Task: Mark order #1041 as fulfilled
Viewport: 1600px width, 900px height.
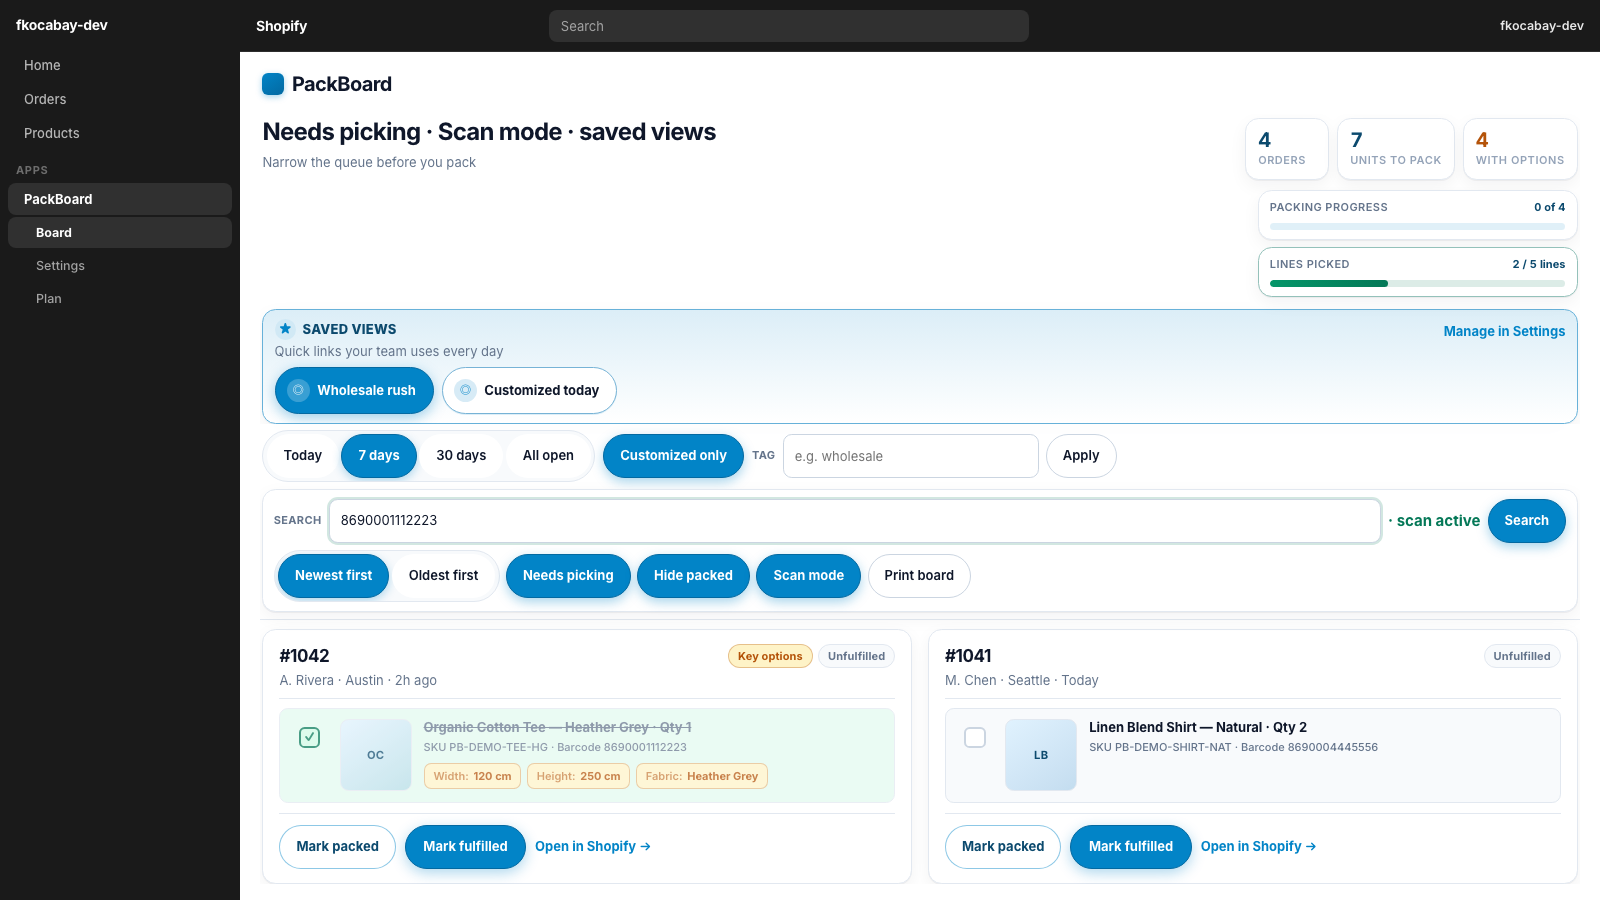Action: tap(1131, 847)
